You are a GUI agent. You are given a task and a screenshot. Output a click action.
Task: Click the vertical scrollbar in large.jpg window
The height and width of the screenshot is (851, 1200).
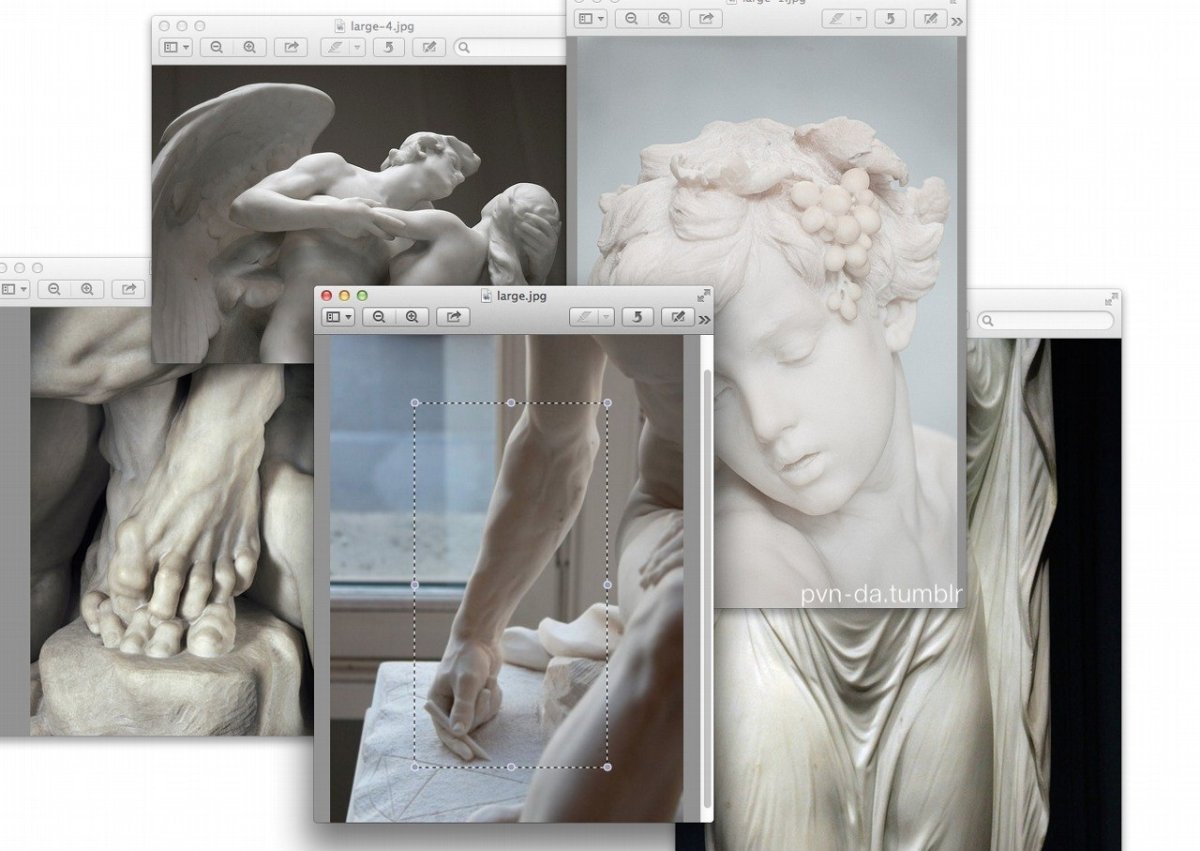707,580
